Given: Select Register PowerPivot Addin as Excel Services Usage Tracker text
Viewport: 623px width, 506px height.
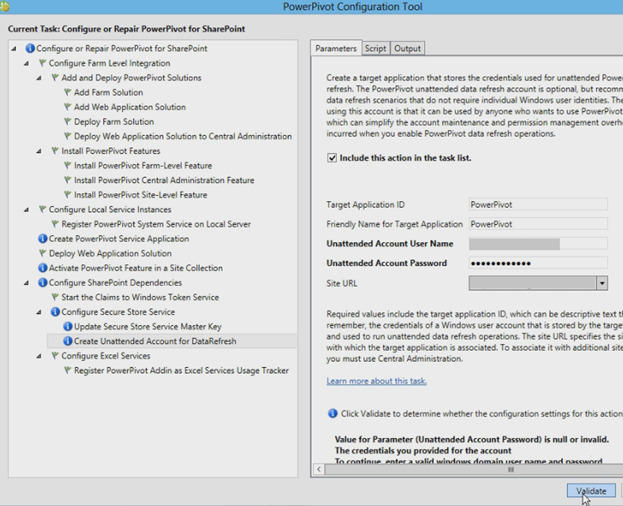Looking at the screenshot, I should pyautogui.click(x=182, y=371).
